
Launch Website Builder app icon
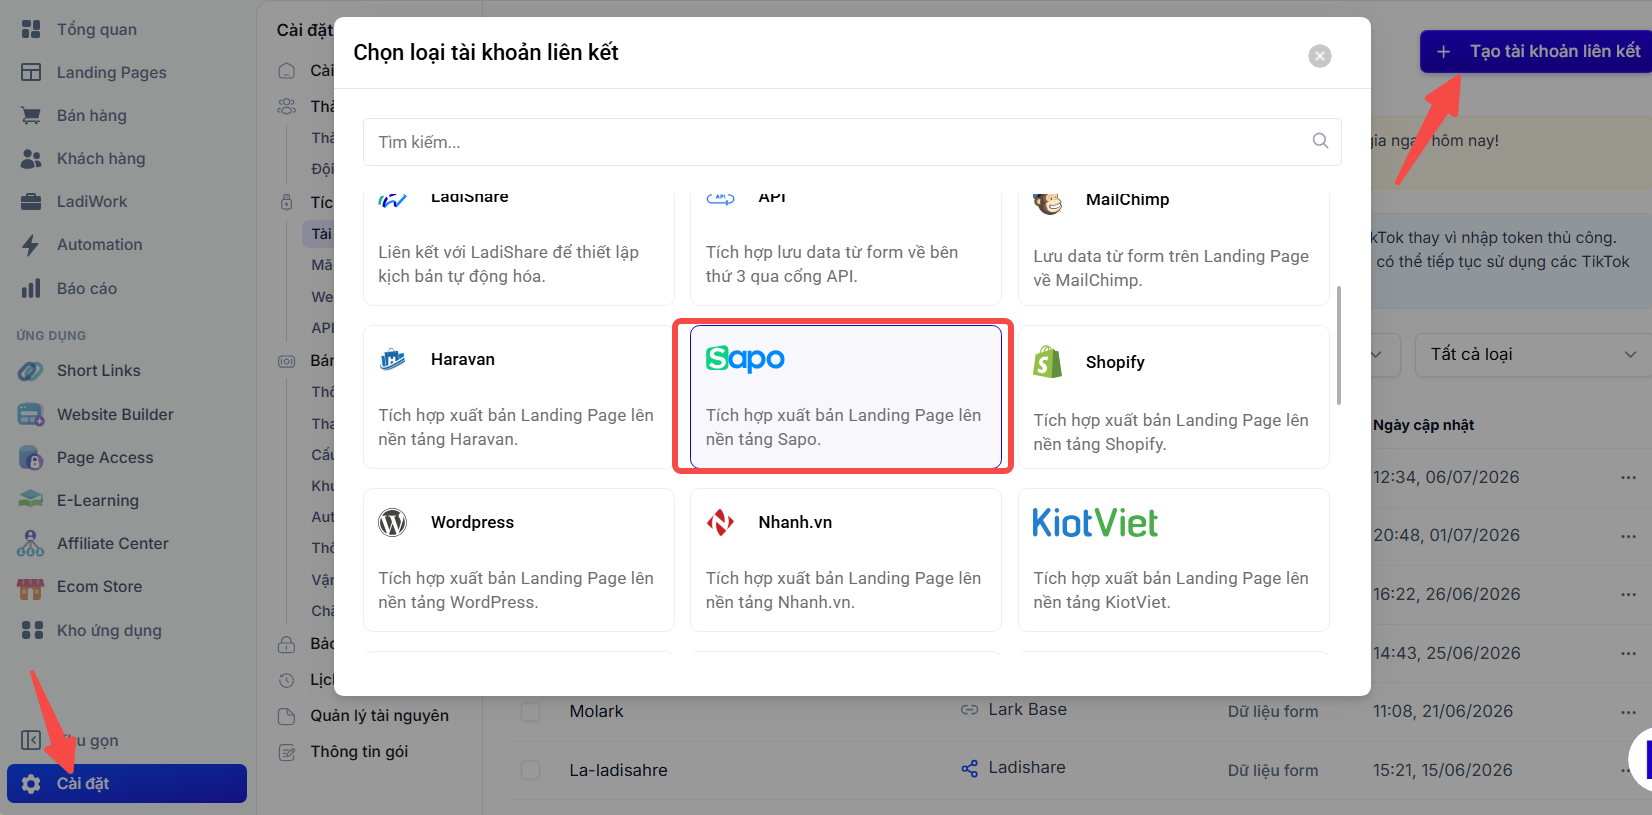[30, 414]
